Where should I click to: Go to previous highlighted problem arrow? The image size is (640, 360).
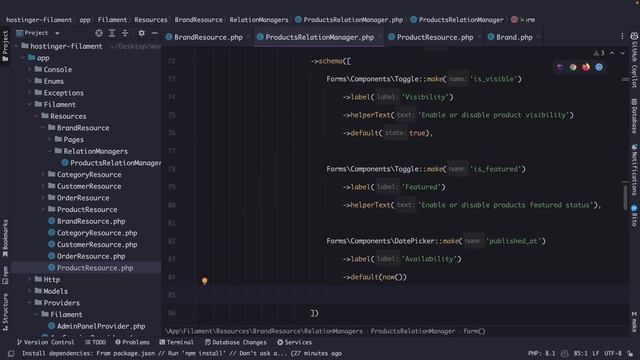(612, 53)
